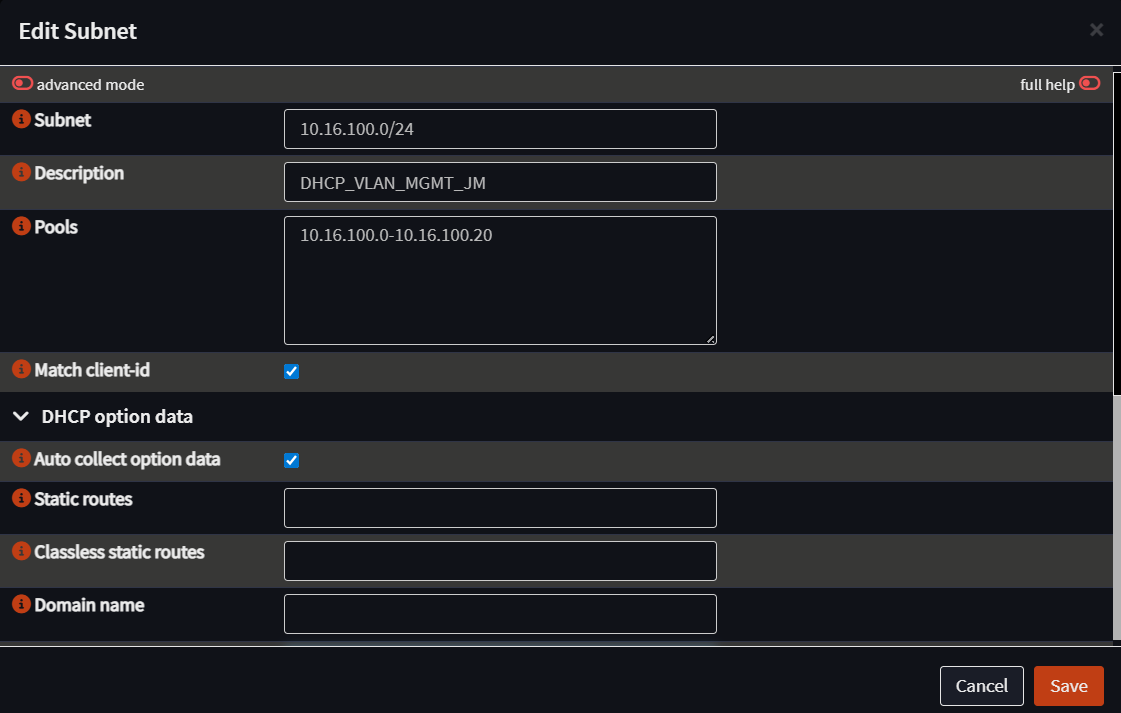Collapse the DHCP option data section

click(x=21, y=416)
